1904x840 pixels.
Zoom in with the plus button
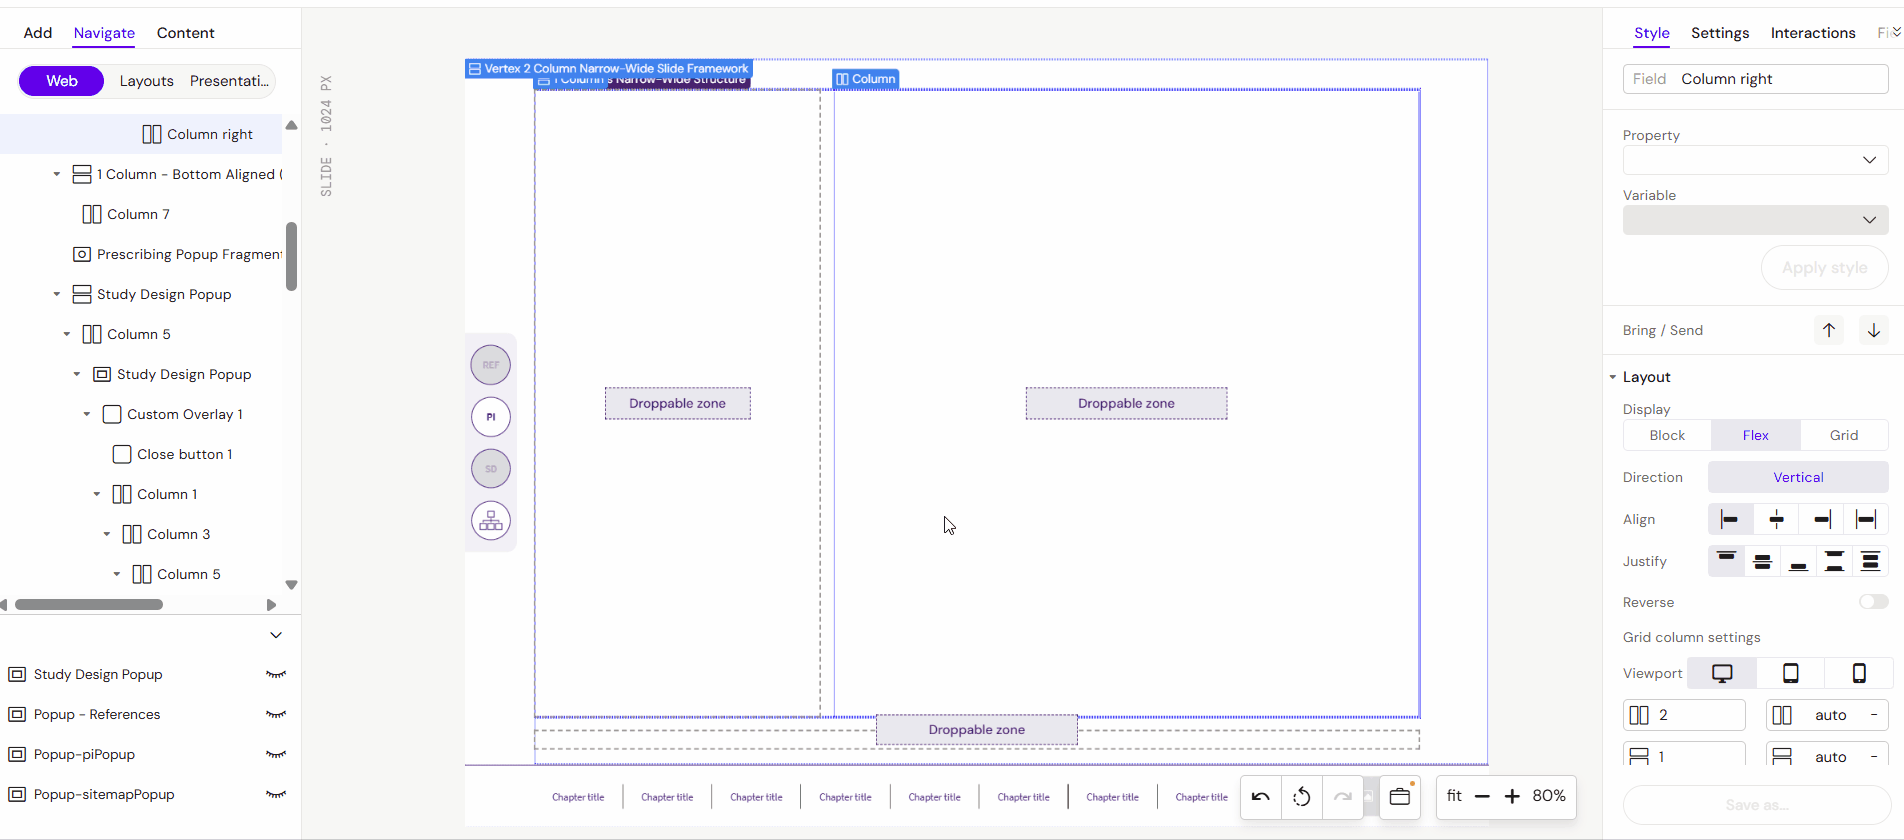coord(1512,796)
